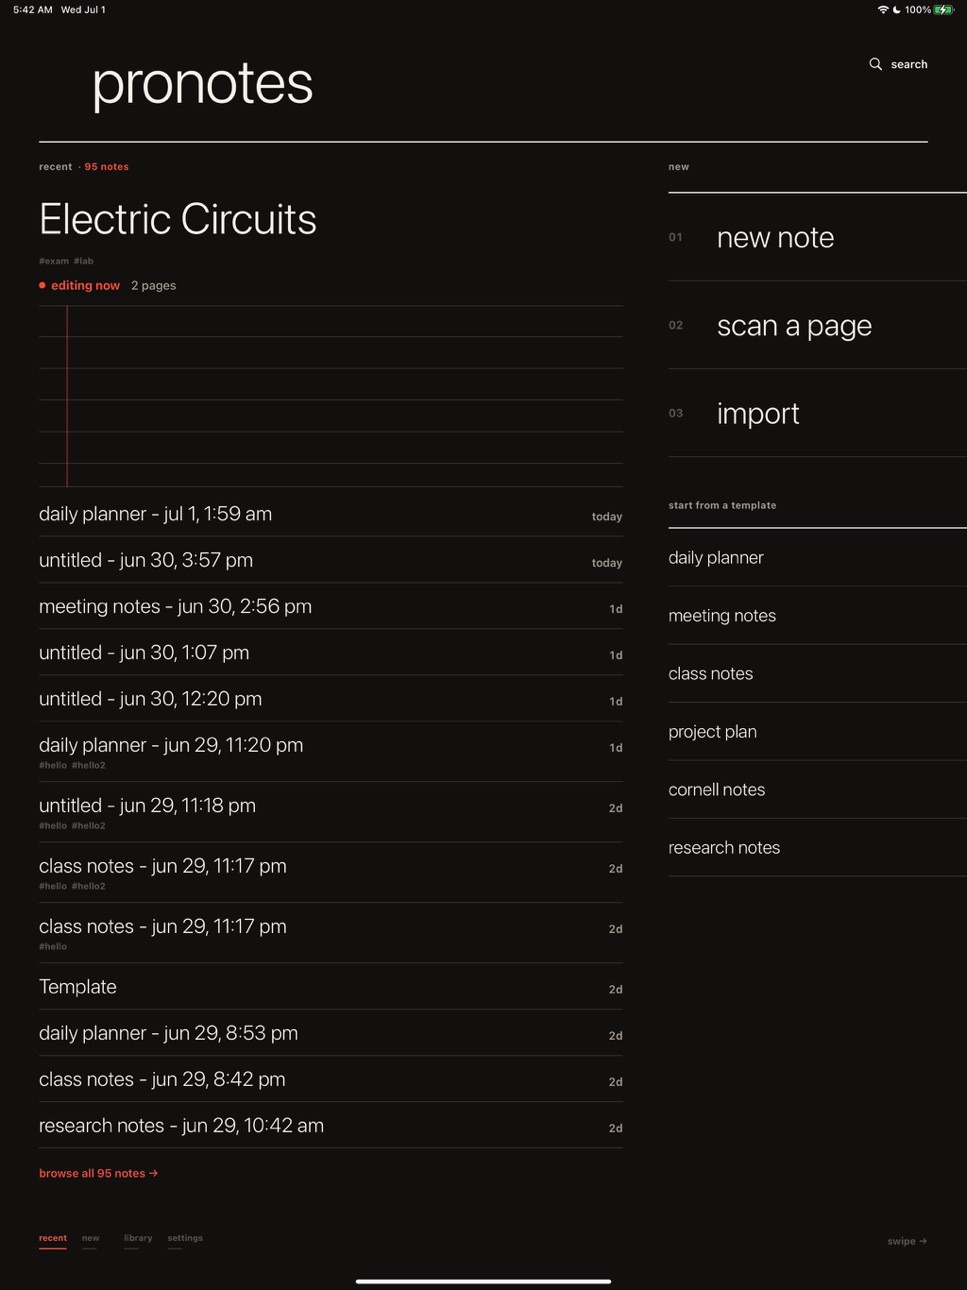The image size is (967, 1290).
Task: Open untitled - jun 30, 3:57 pm
Action: tap(331, 560)
